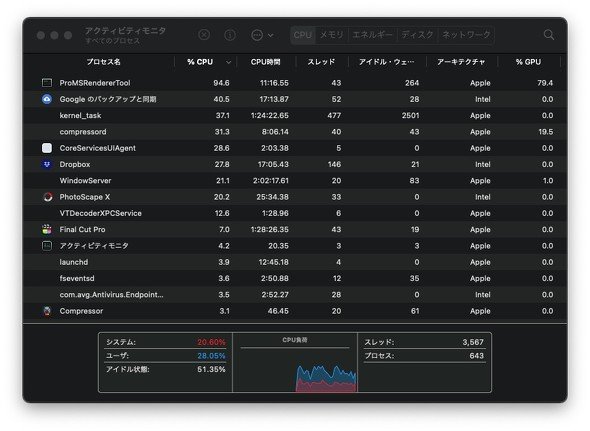Viewport: 590px width, 431px height.
Task: Select the ProMSRendererTool process name
Action: 95,83
